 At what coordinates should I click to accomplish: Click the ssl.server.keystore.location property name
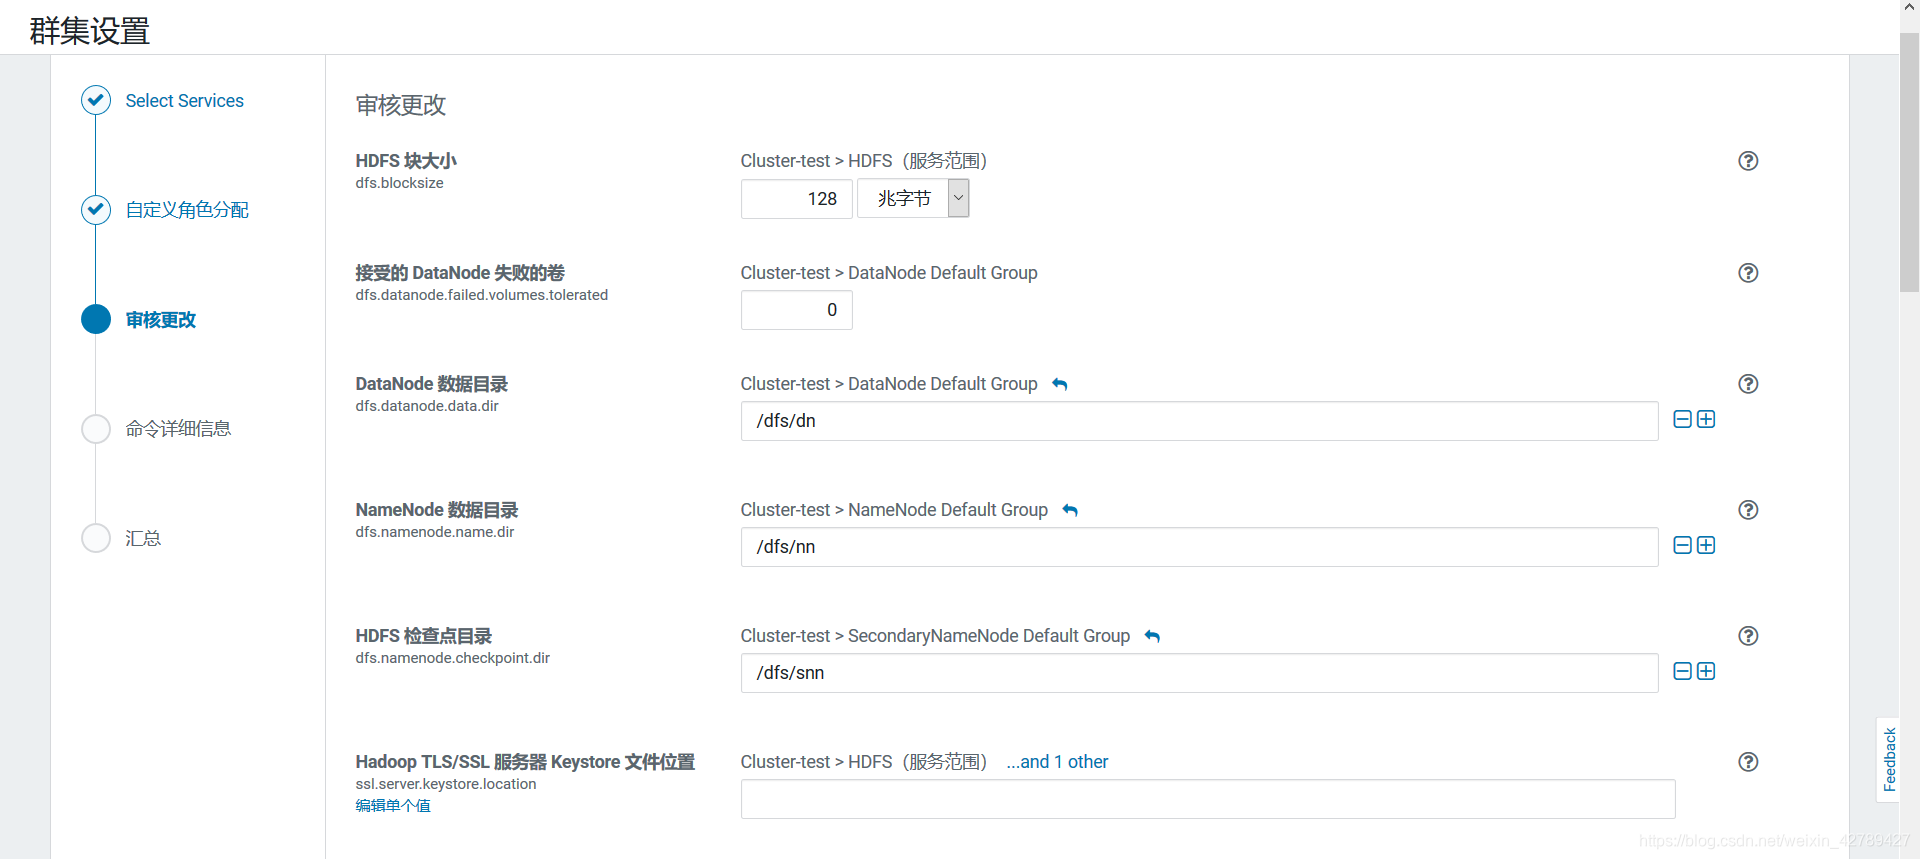point(446,784)
